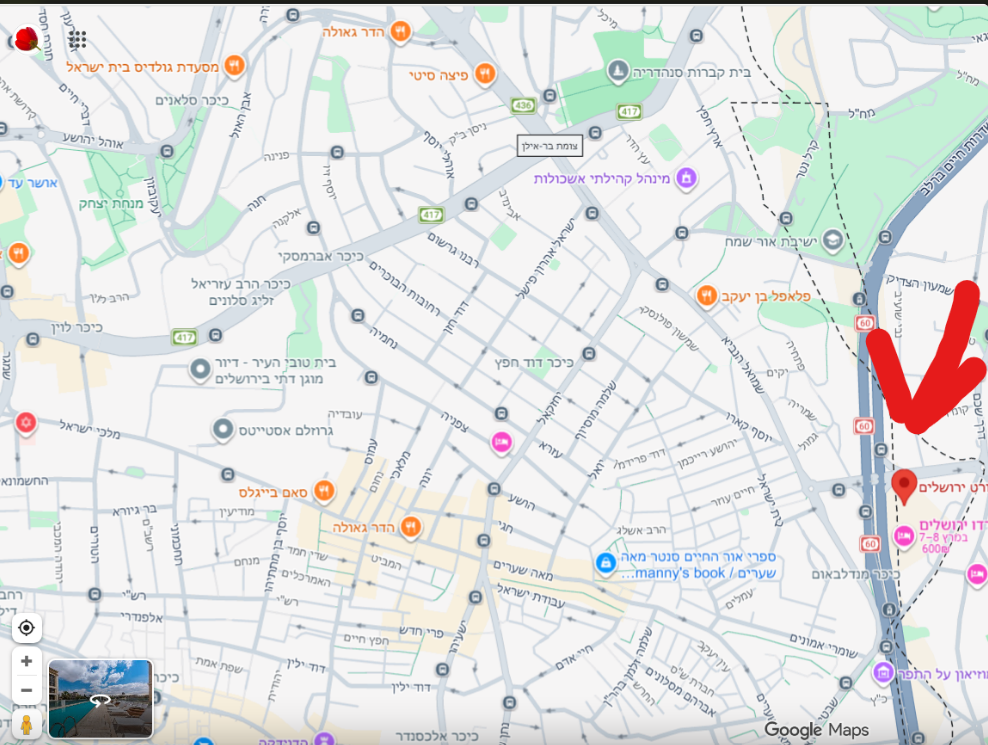Select the בית קברות סנהדריה cemetery marker
The width and height of the screenshot is (988, 745).
(x=618, y=71)
